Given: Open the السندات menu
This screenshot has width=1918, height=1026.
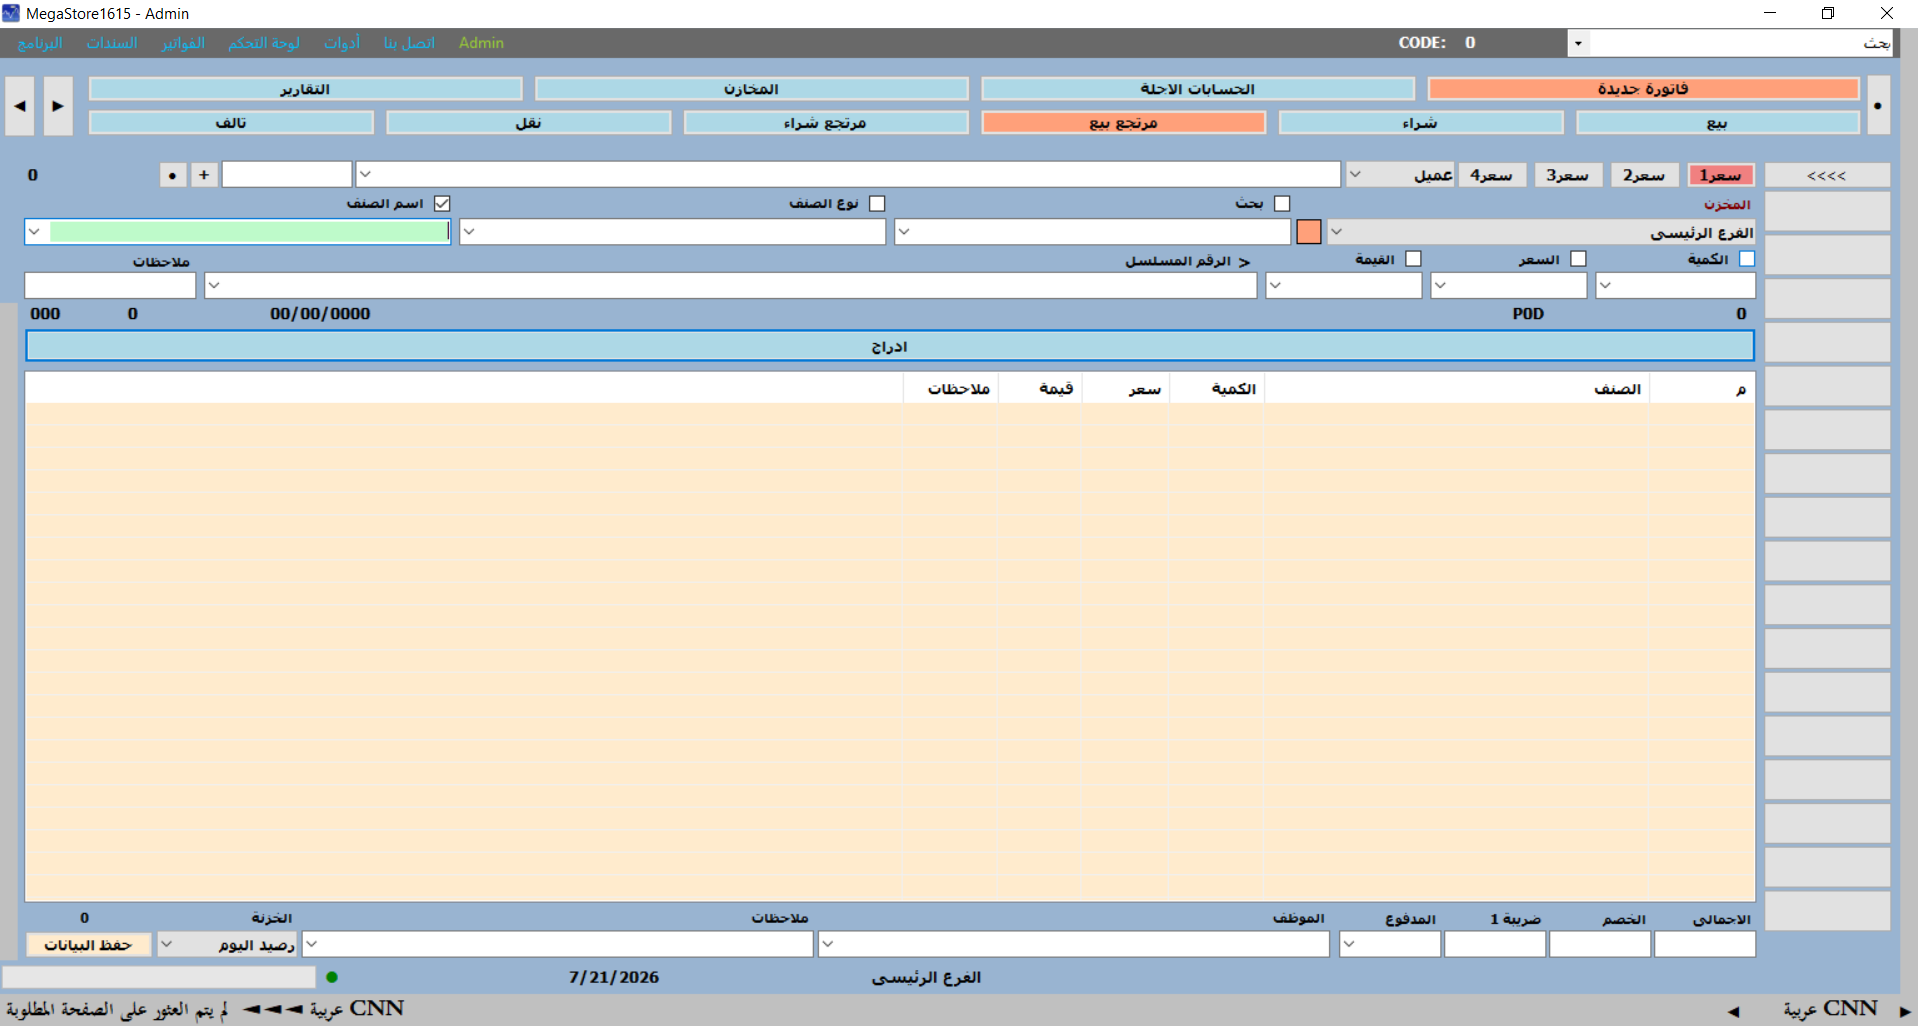Looking at the screenshot, I should tap(112, 43).
